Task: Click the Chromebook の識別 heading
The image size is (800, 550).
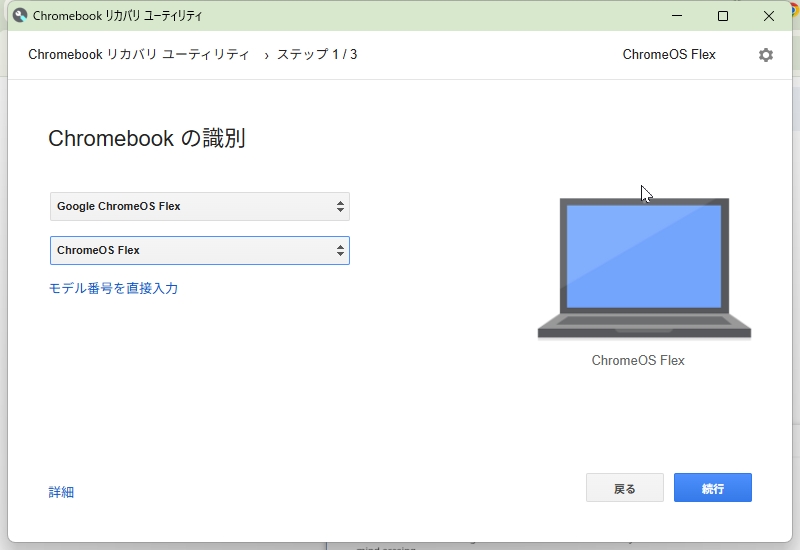Action: click(x=147, y=138)
